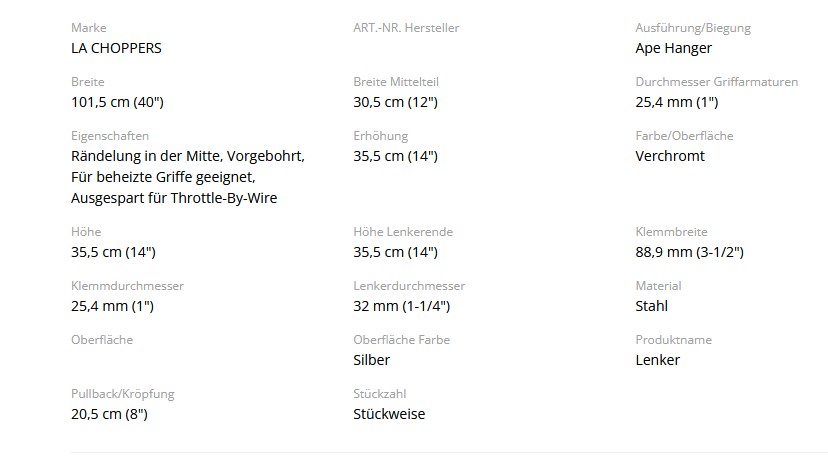Click the Produktname value Lenker

coord(657,360)
